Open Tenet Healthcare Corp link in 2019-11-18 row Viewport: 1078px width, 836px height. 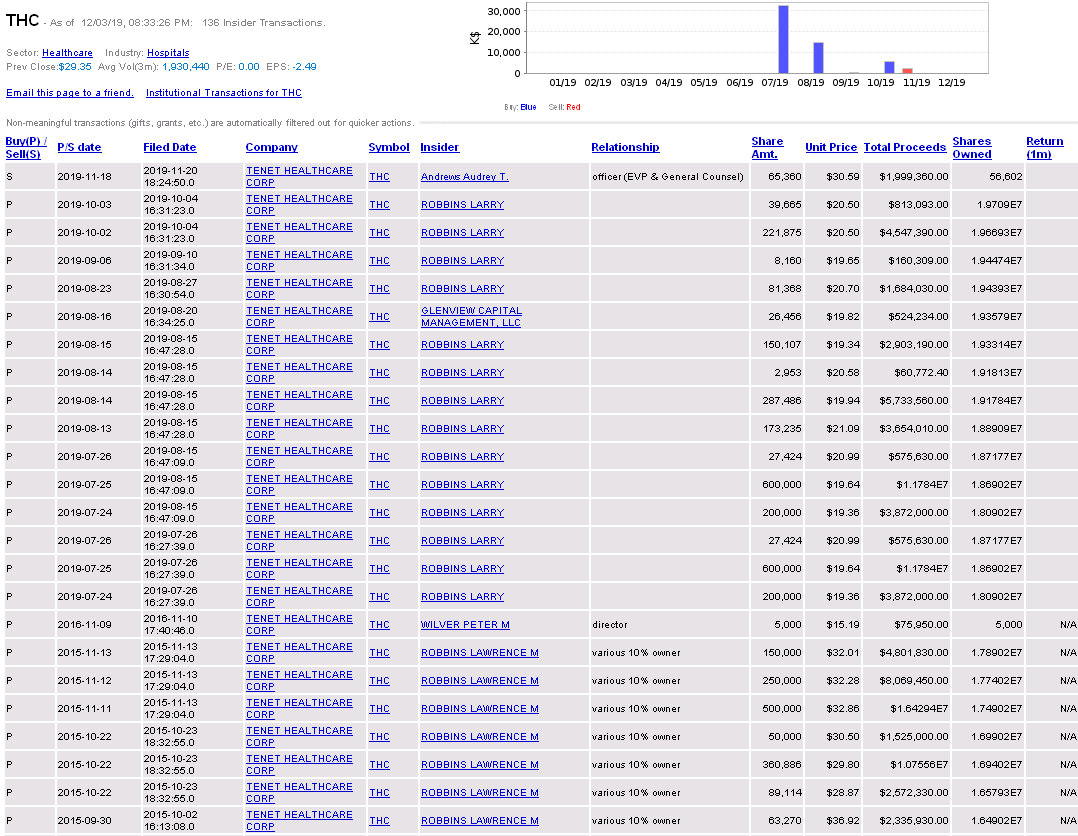click(x=299, y=177)
